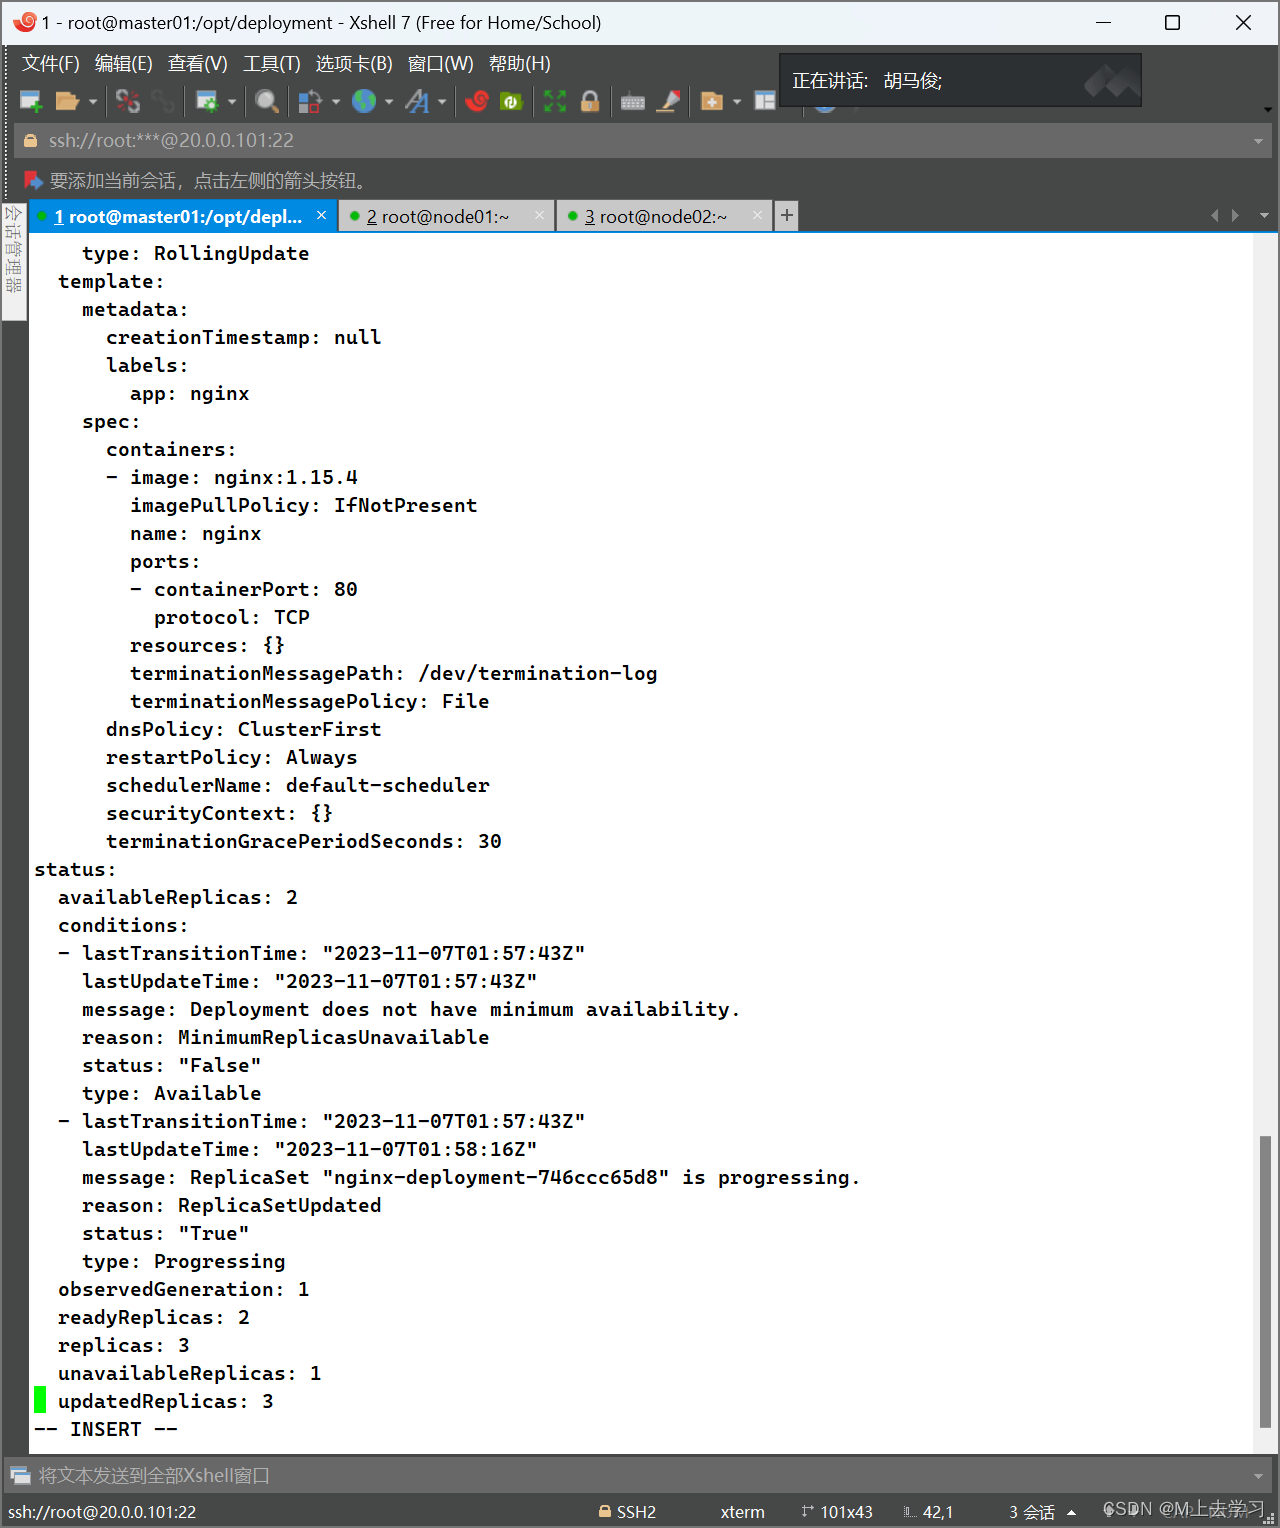Viewport: 1280px width, 1528px height.
Task: Click the New Session toolbar icon
Action: click(x=31, y=101)
